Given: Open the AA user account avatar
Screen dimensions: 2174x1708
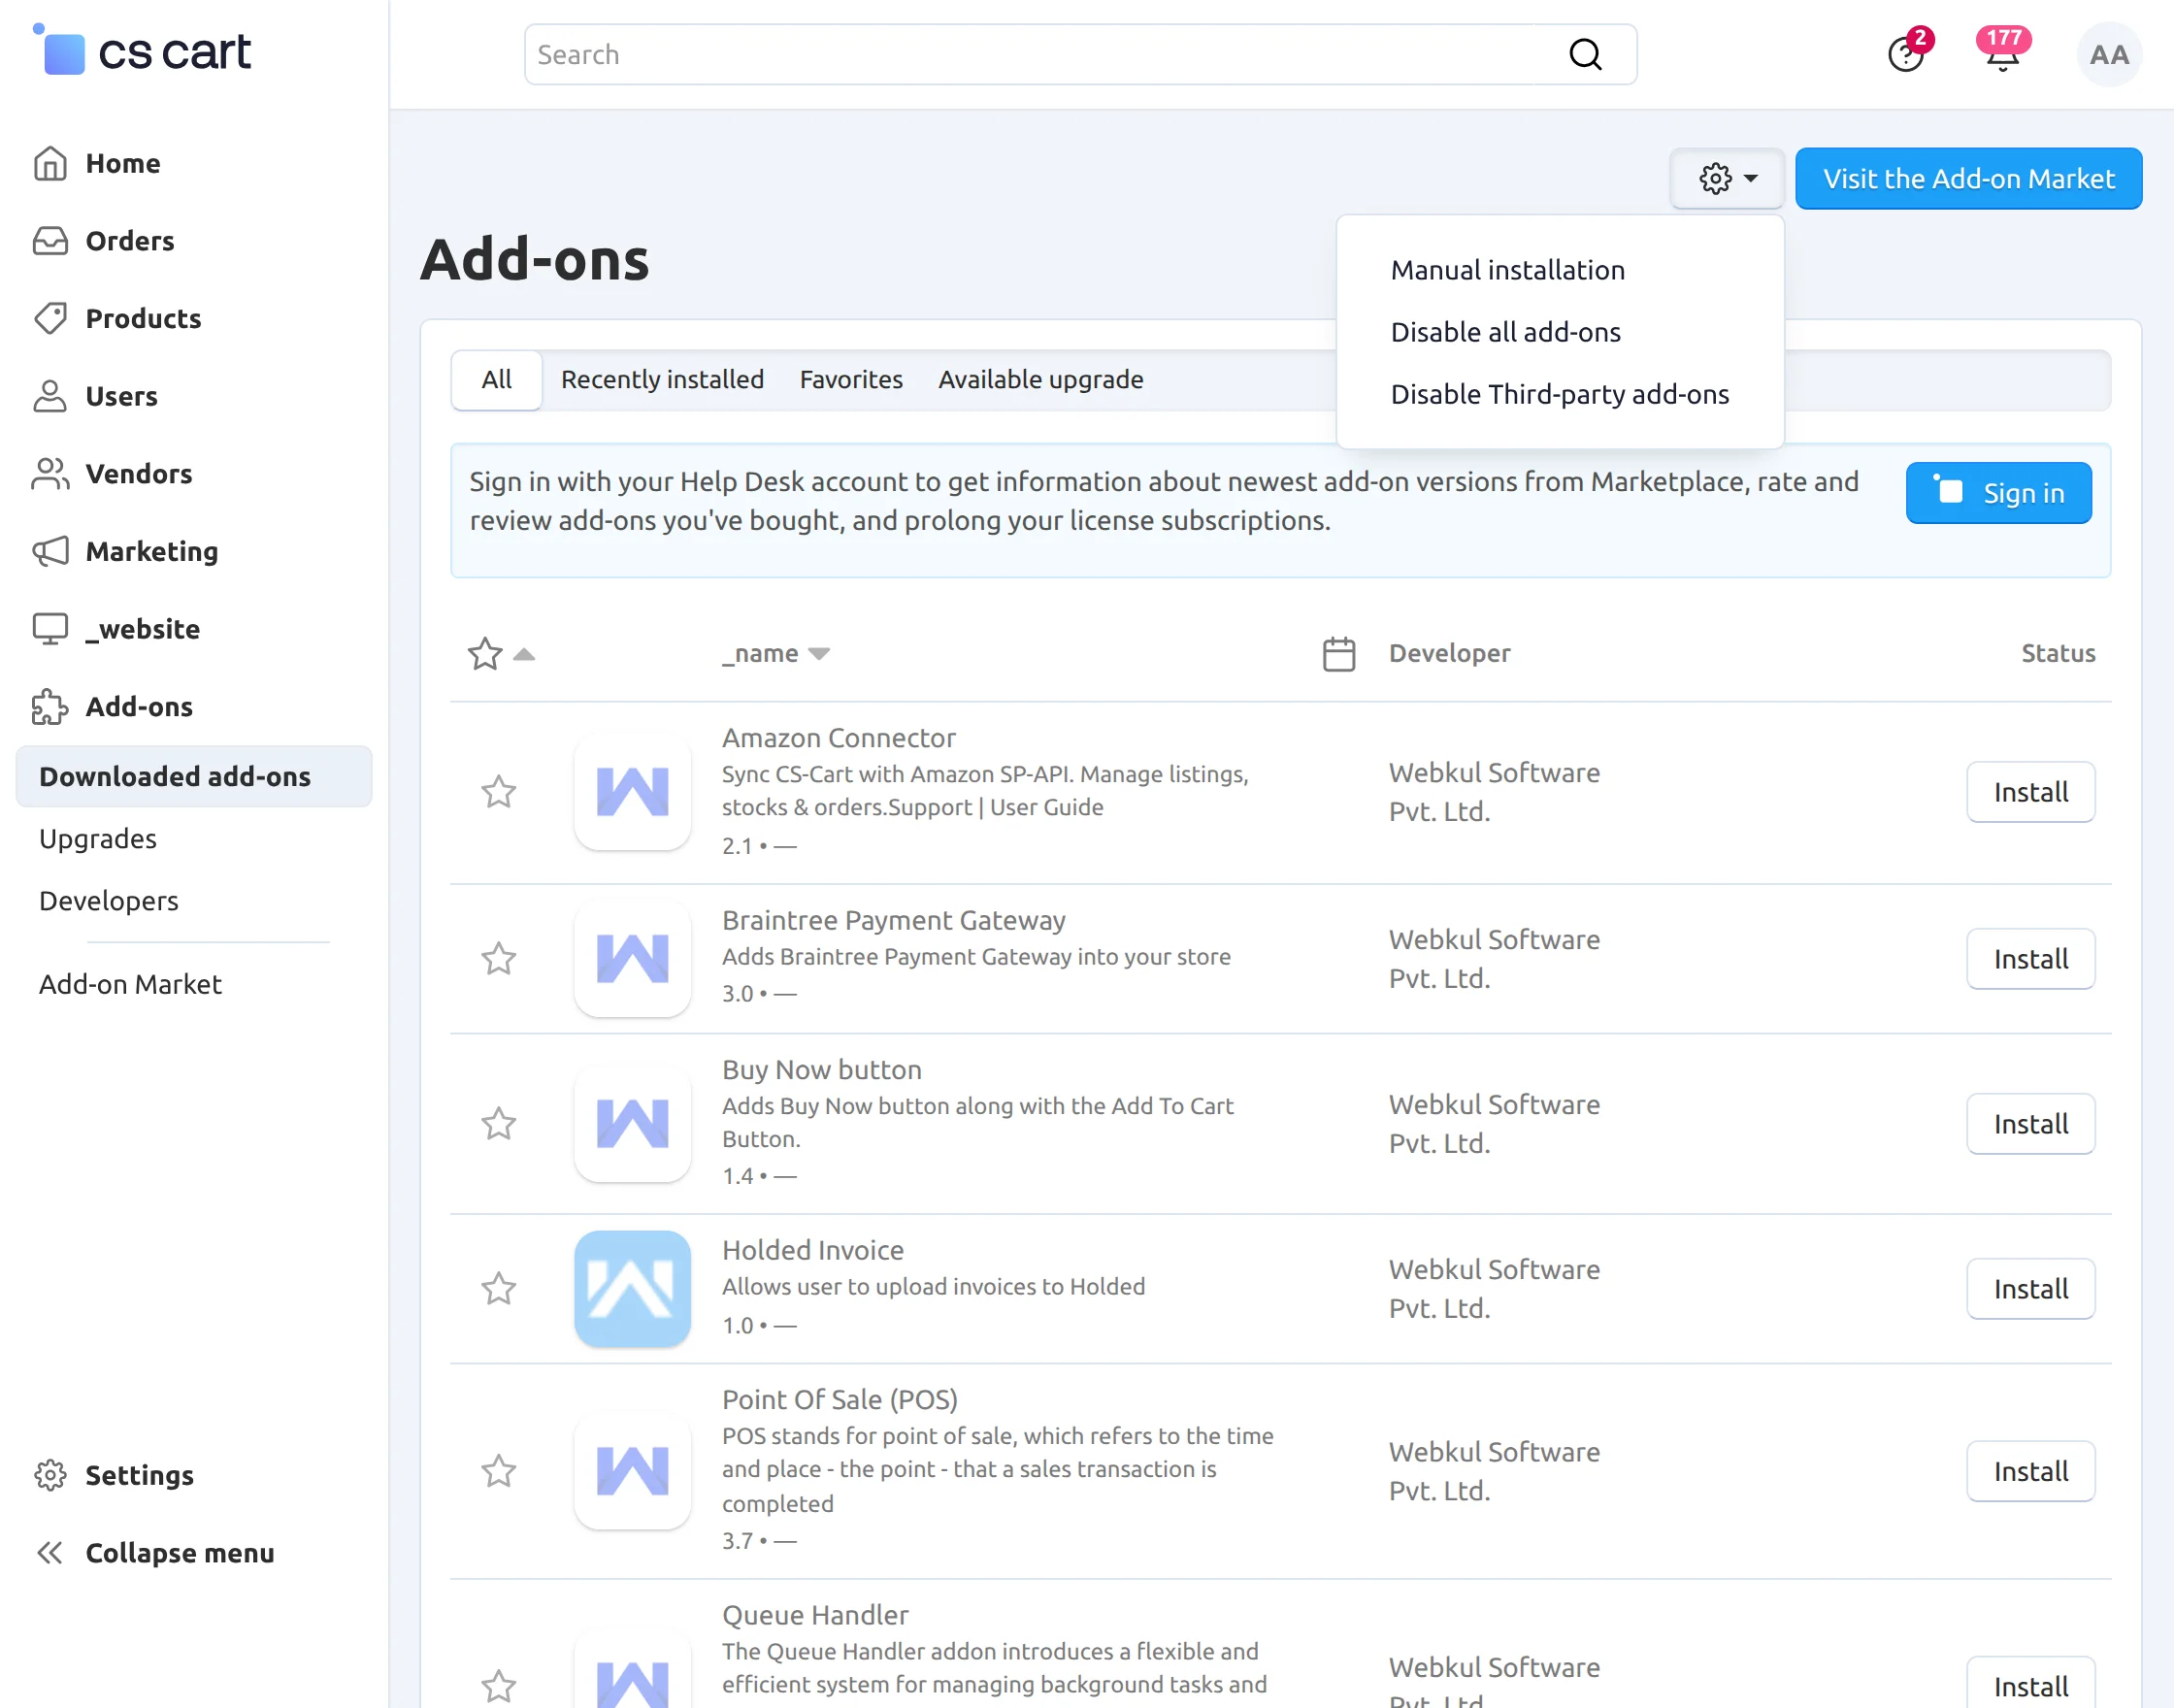Looking at the screenshot, I should click(x=2109, y=54).
